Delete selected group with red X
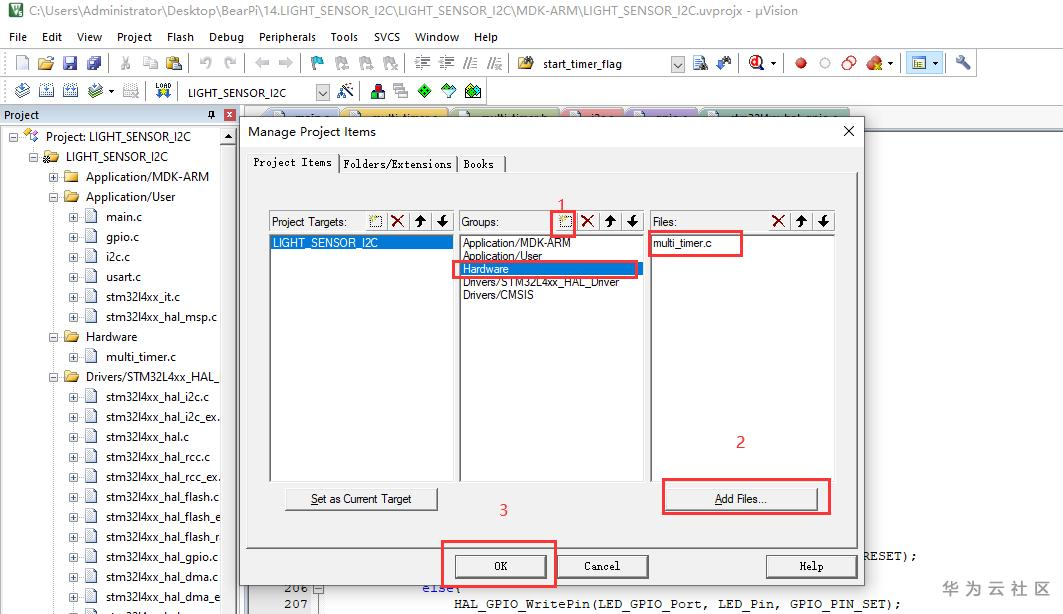This screenshot has height=614, width=1063. [588, 221]
